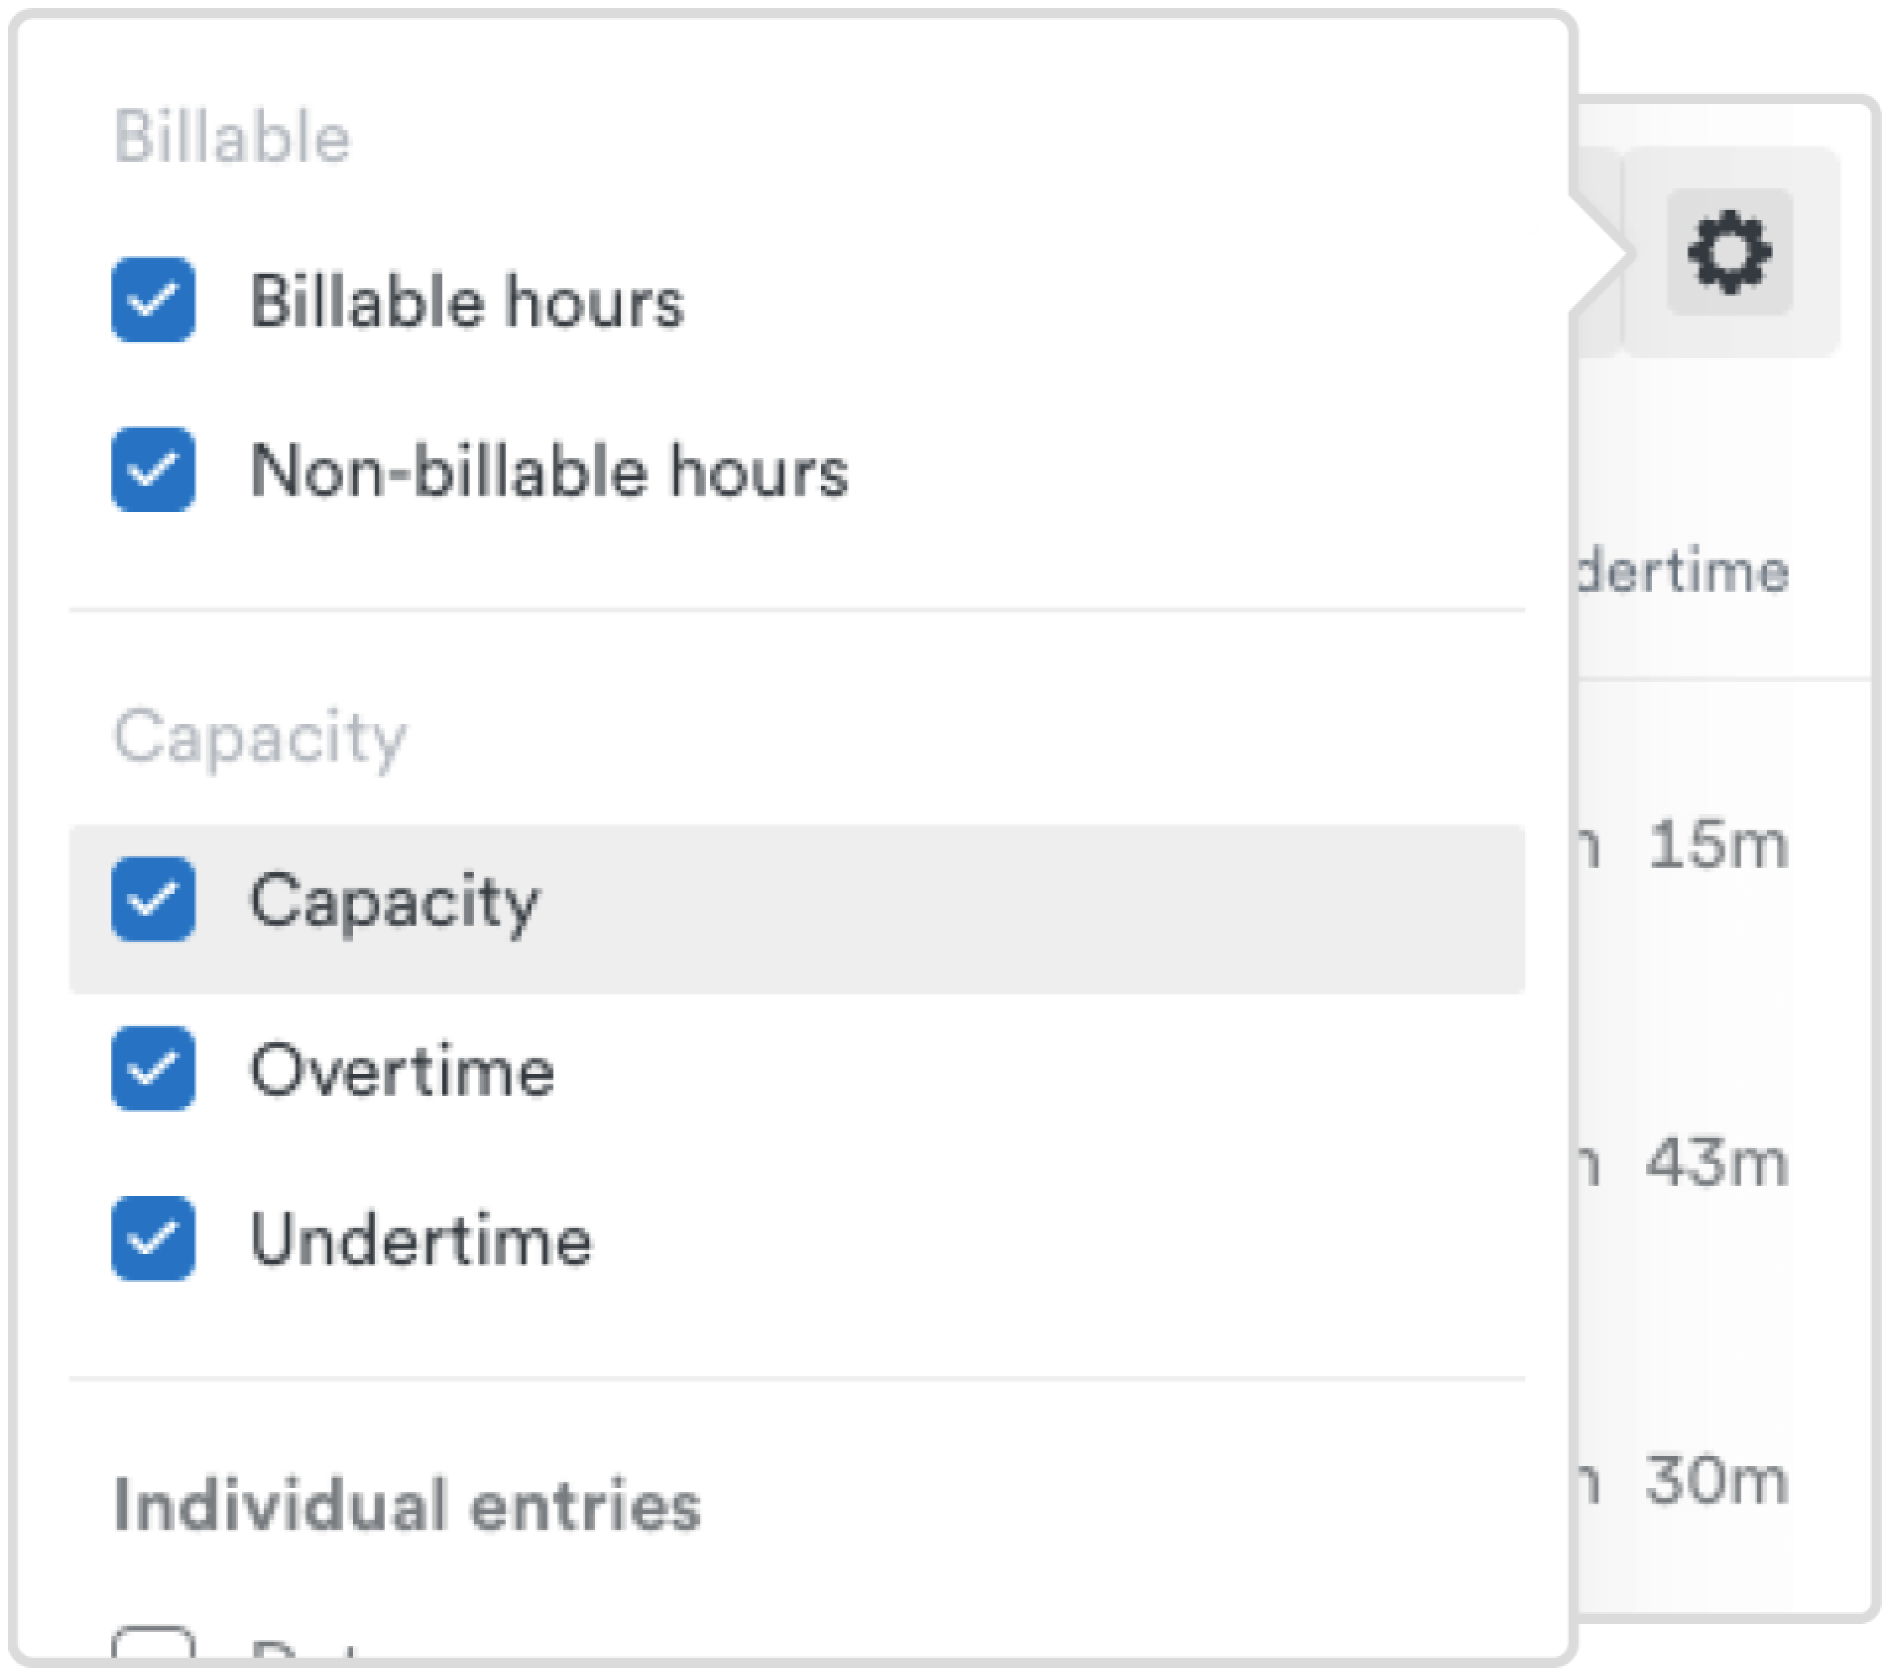This screenshot has width=1890, height=1676.
Task: Toggle the Undertime checkbox off
Action: pyautogui.click(x=153, y=1239)
